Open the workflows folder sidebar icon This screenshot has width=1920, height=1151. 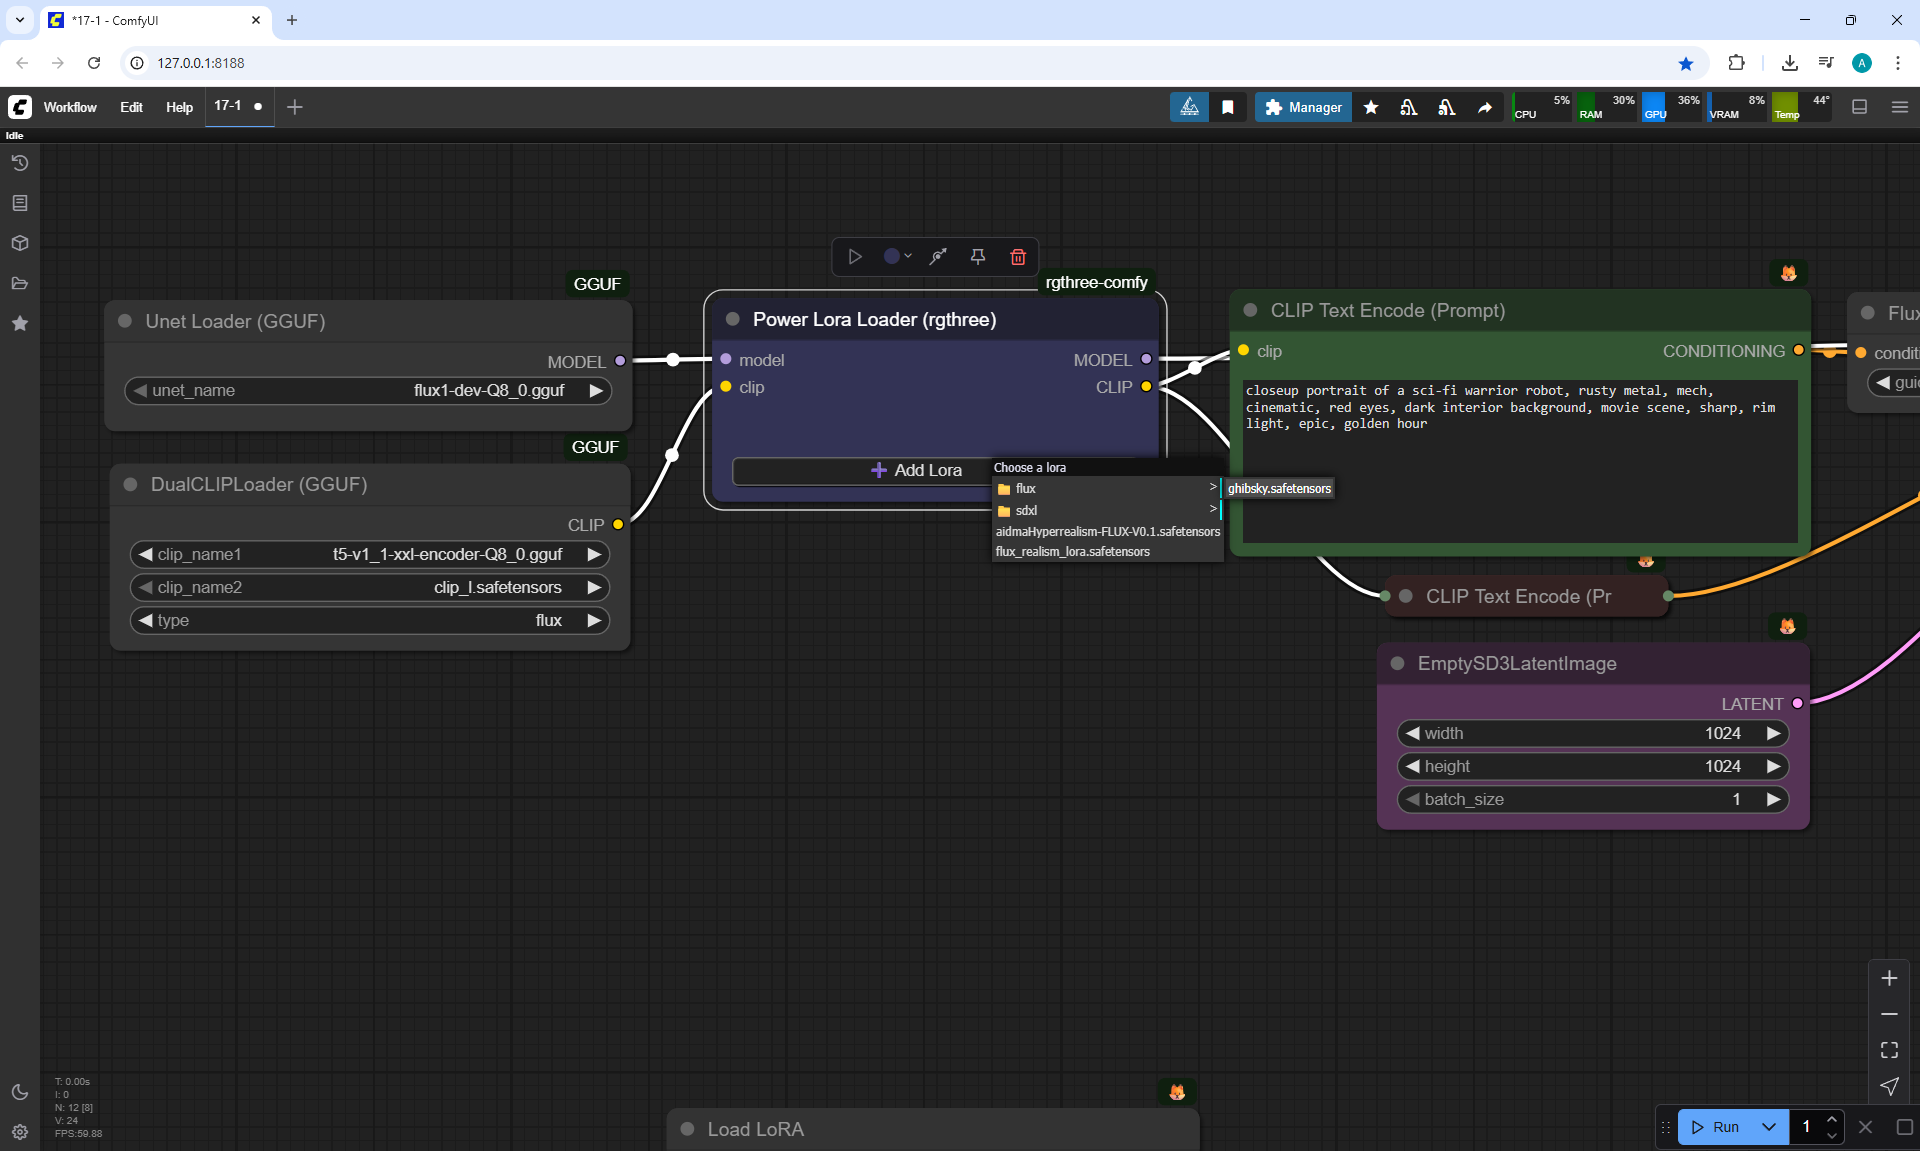tap(20, 283)
